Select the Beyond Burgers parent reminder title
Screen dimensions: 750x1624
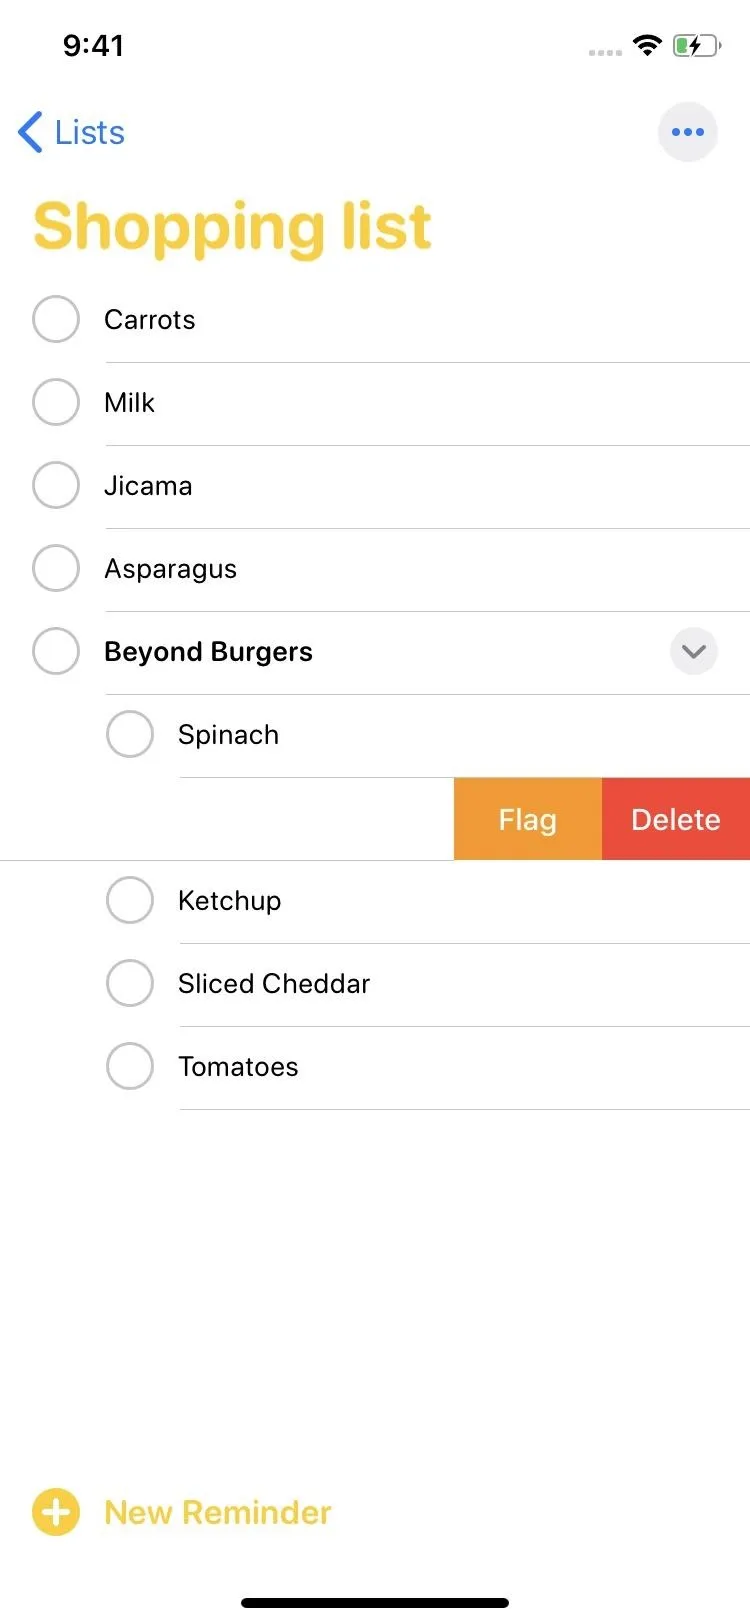[x=208, y=652]
